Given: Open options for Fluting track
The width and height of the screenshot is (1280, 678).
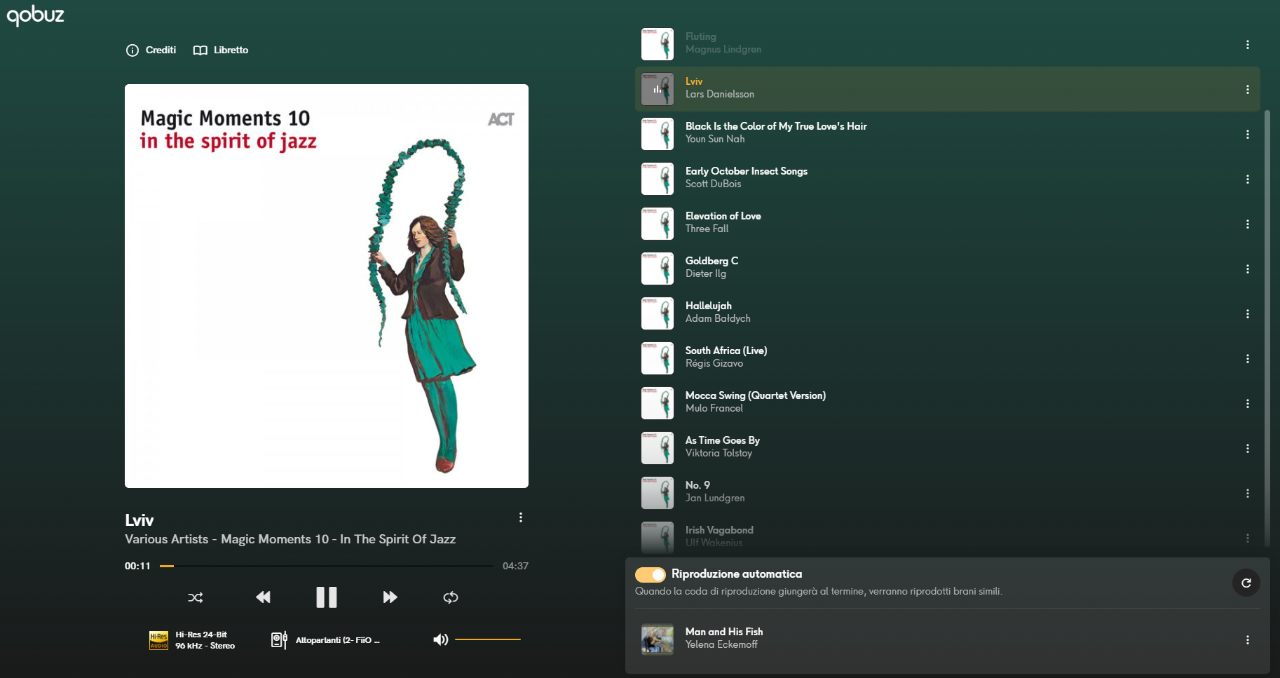Looking at the screenshot, I should (1247, 44).
